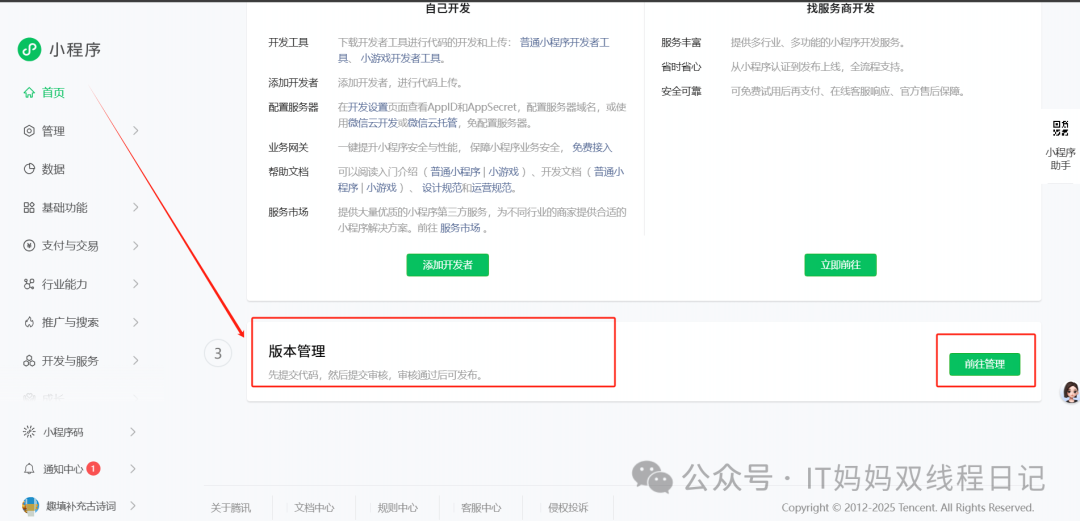Click the 开发与服务 sidebar icon
The height and width of the screenshot is (521, 1080).
click(29, 361)
